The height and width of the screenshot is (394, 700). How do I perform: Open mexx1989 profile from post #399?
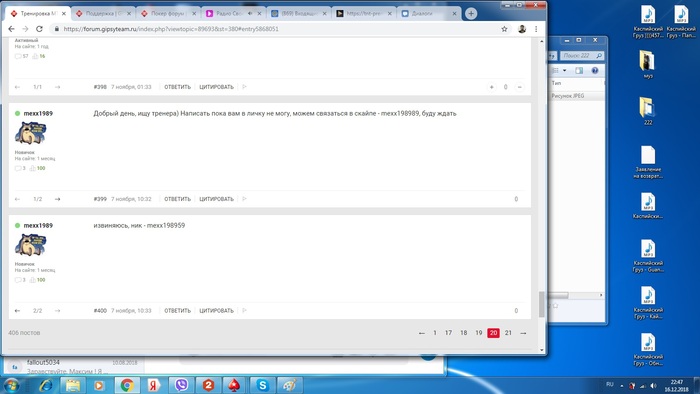pos(38,113)
